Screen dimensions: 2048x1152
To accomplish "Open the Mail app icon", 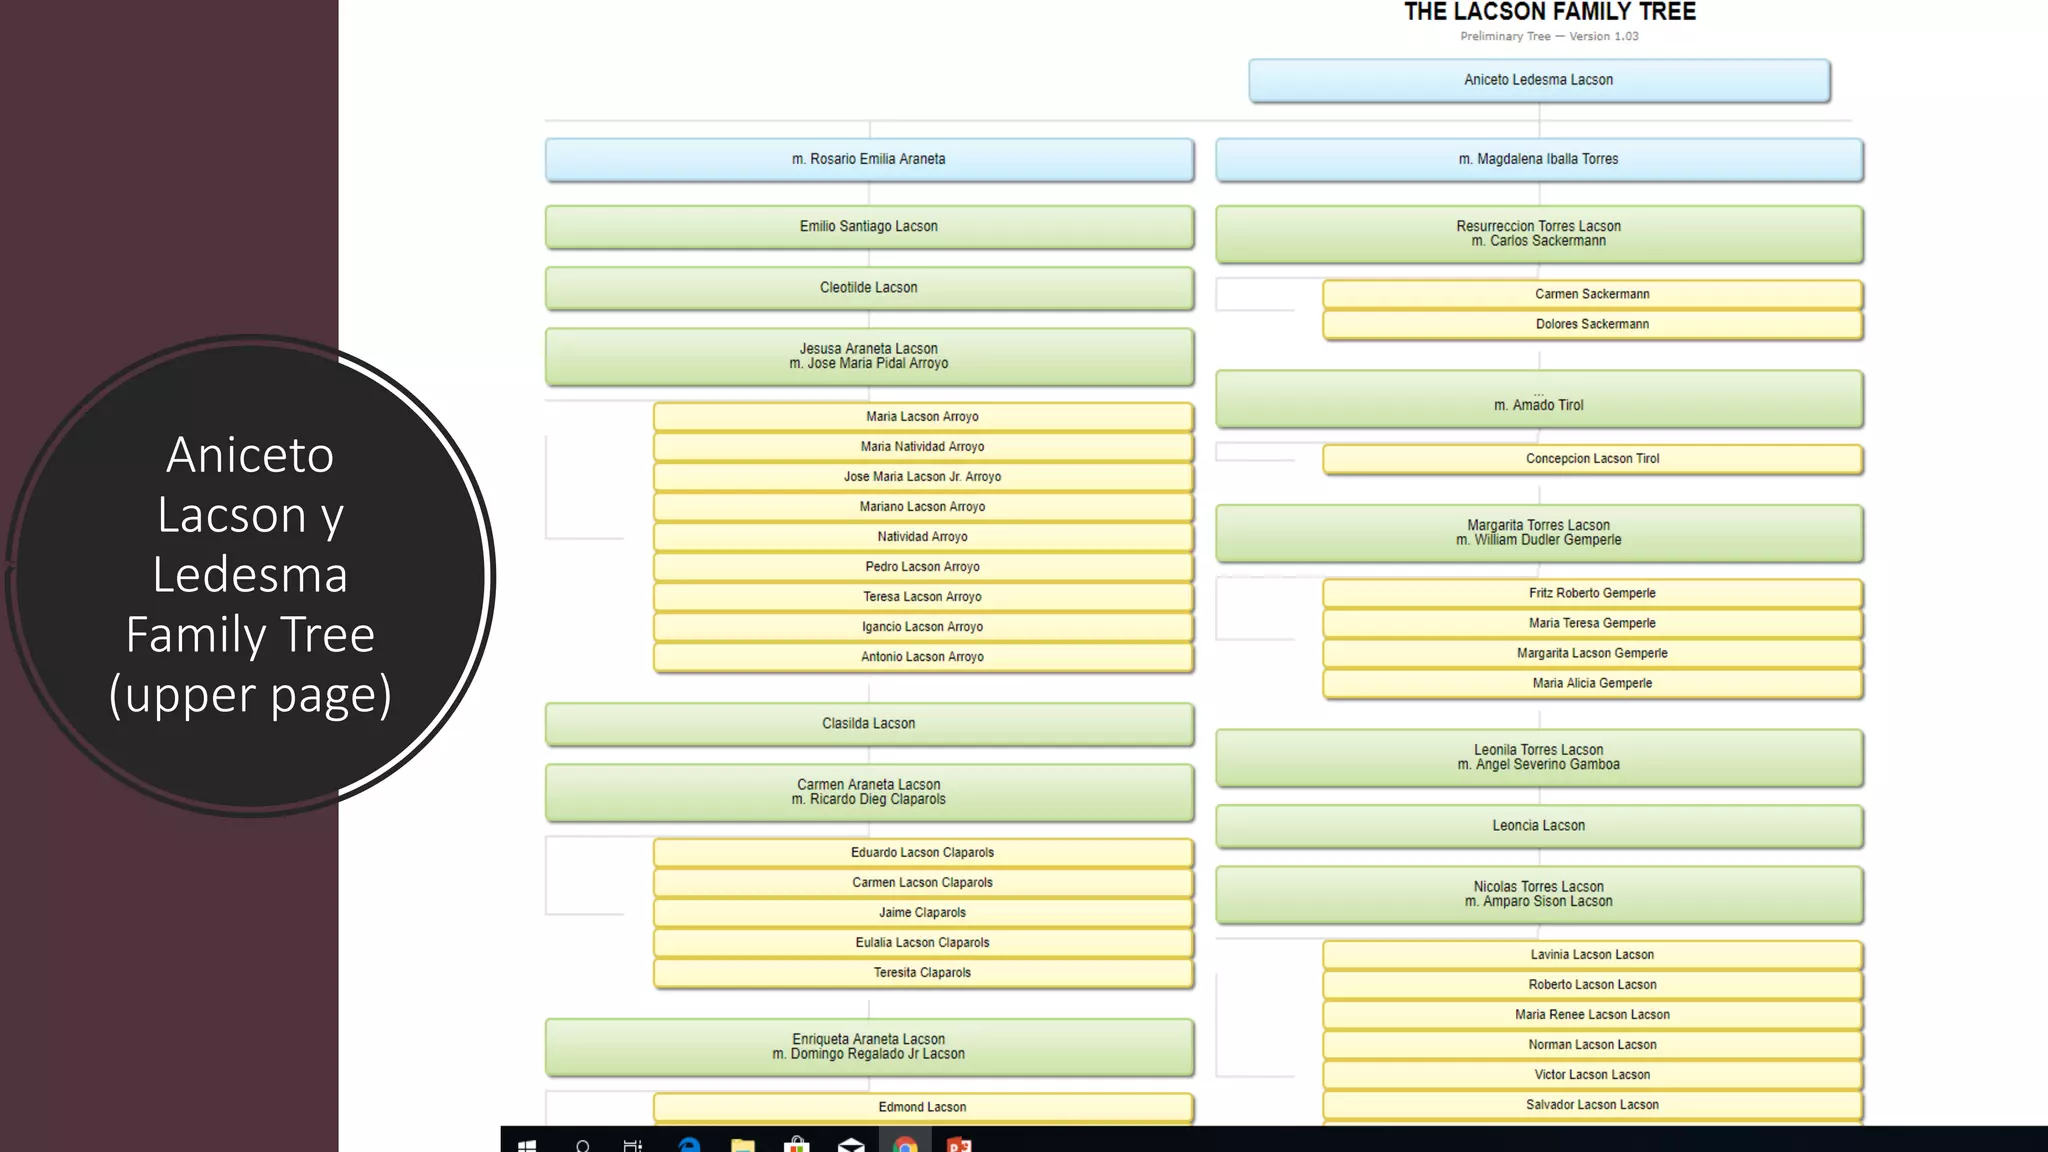I will [851, 1145].
